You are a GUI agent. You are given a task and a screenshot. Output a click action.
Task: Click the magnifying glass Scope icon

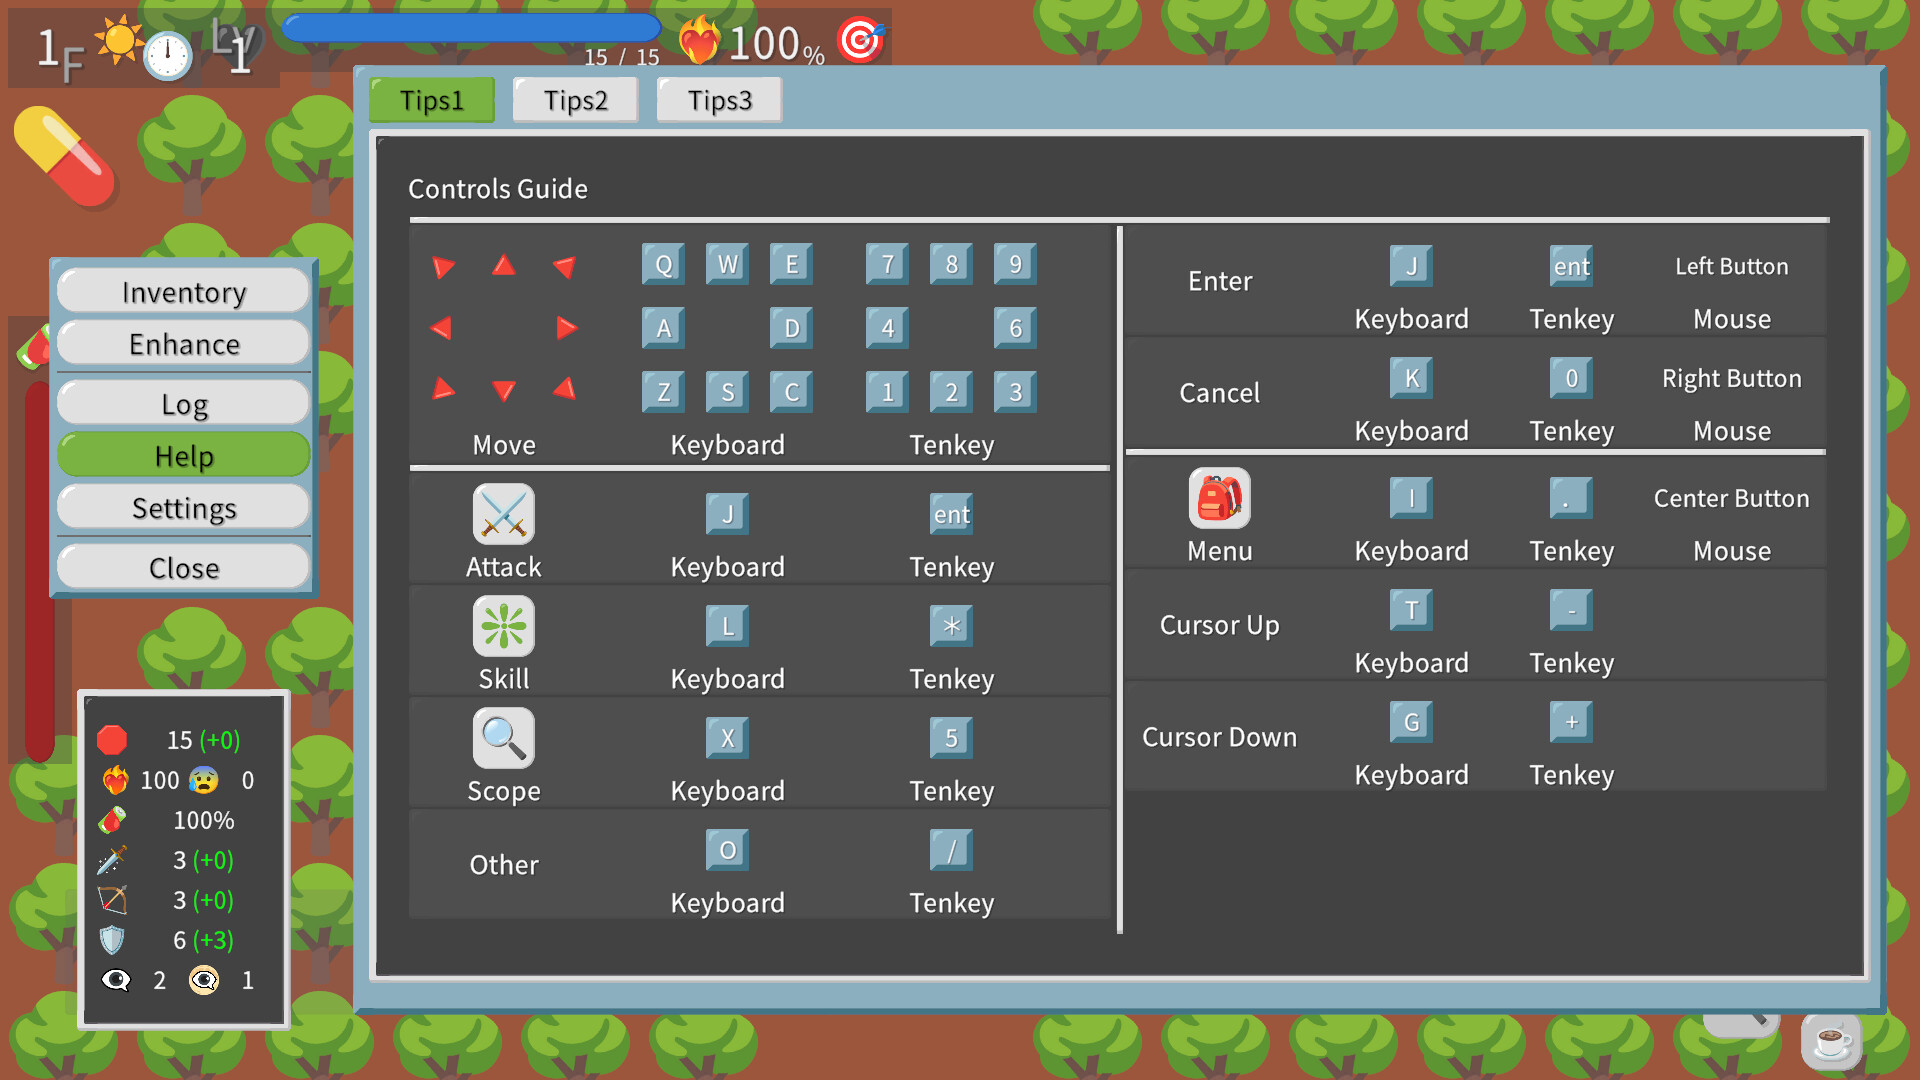click(x=503, y=737)
